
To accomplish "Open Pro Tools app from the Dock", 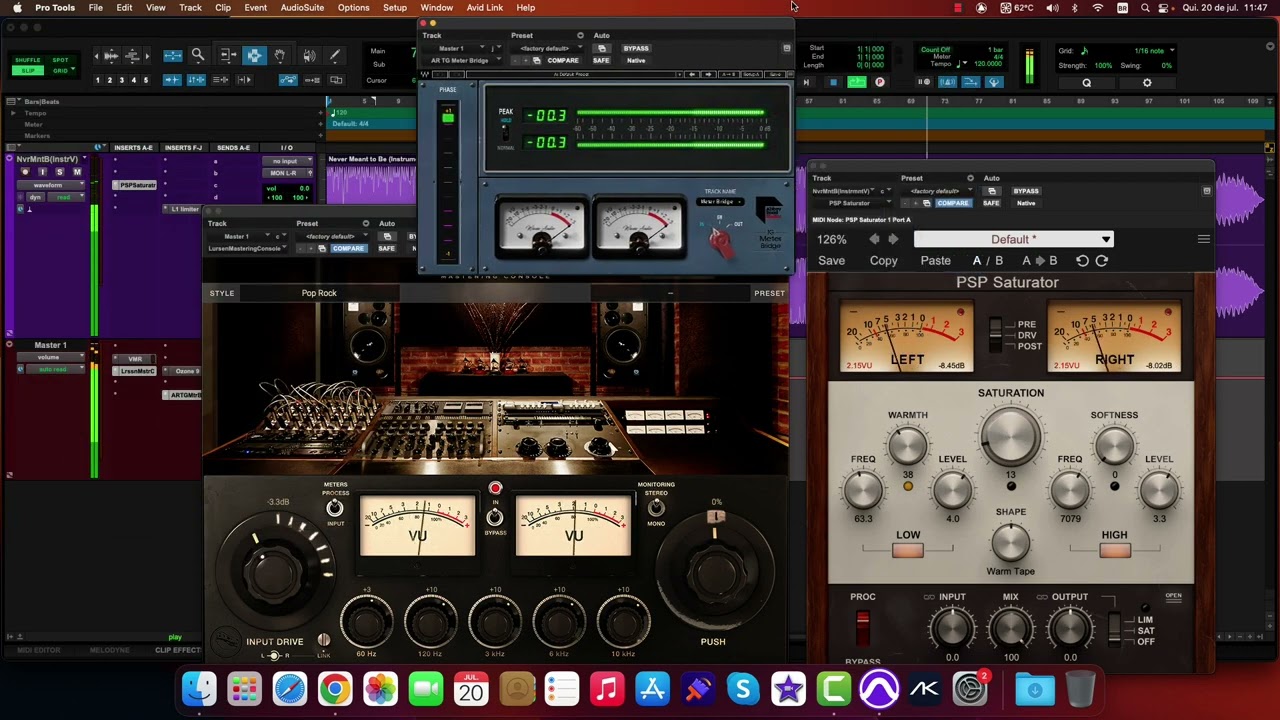I will click(879, 689).
